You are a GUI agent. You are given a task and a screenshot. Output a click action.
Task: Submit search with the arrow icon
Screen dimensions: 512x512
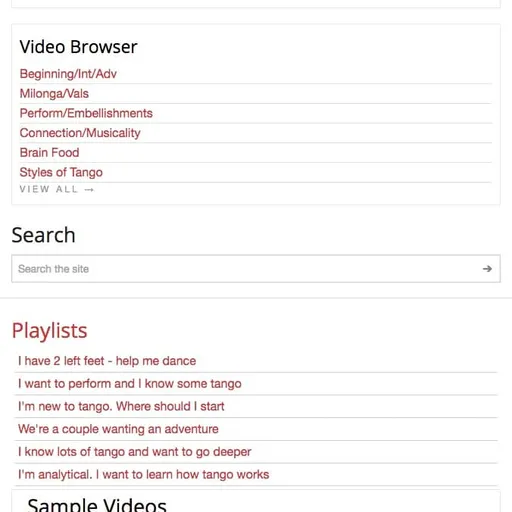point(487,269)
